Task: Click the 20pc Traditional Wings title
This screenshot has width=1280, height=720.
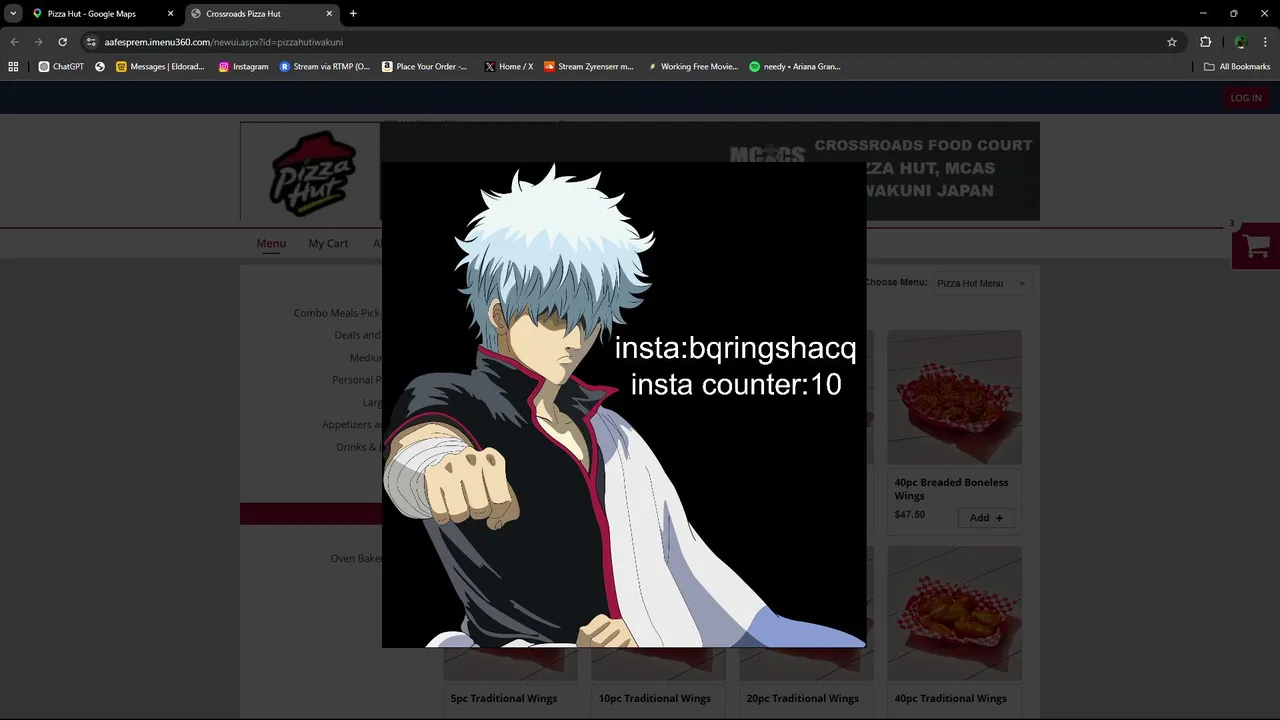Action: (x=803, y=698)
